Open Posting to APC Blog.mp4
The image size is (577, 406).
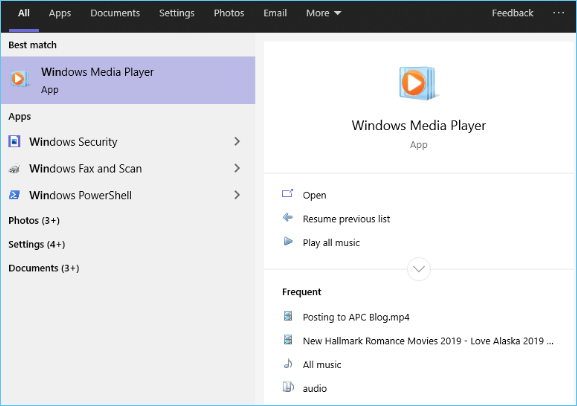tap(356, 317)
